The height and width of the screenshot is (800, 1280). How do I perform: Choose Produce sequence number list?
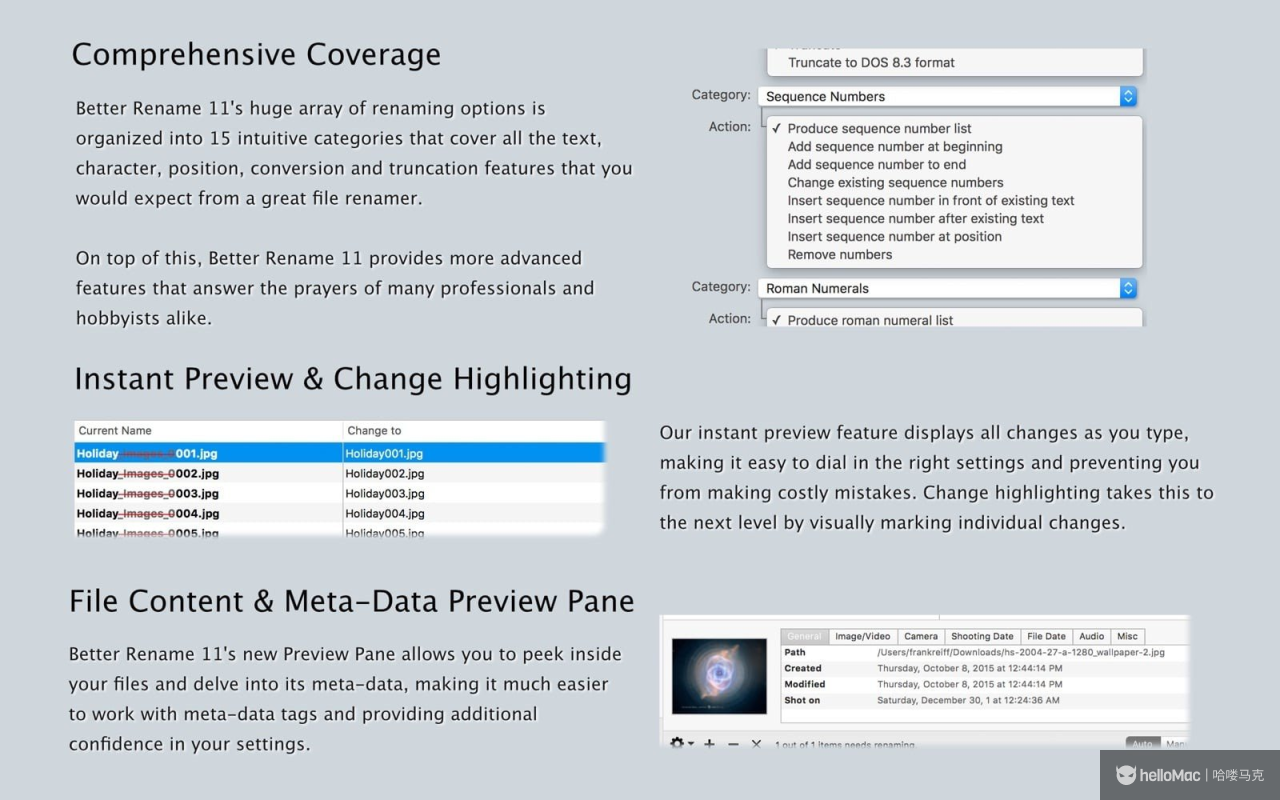click(x=879, y=128)
